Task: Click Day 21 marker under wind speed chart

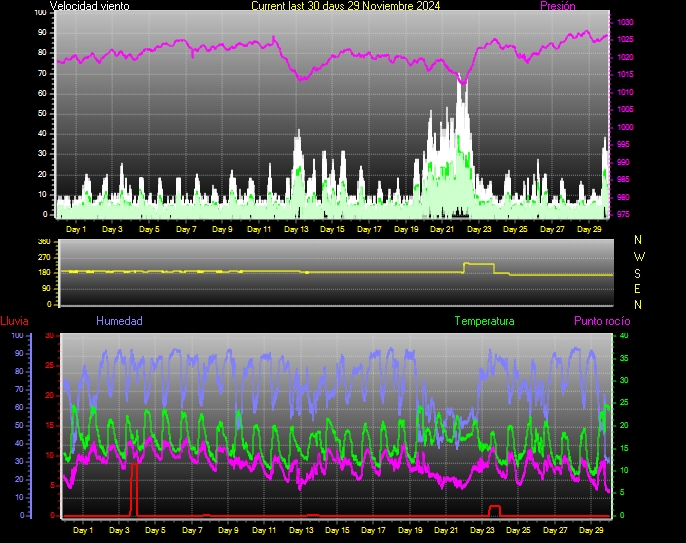Action: [443, 229]
